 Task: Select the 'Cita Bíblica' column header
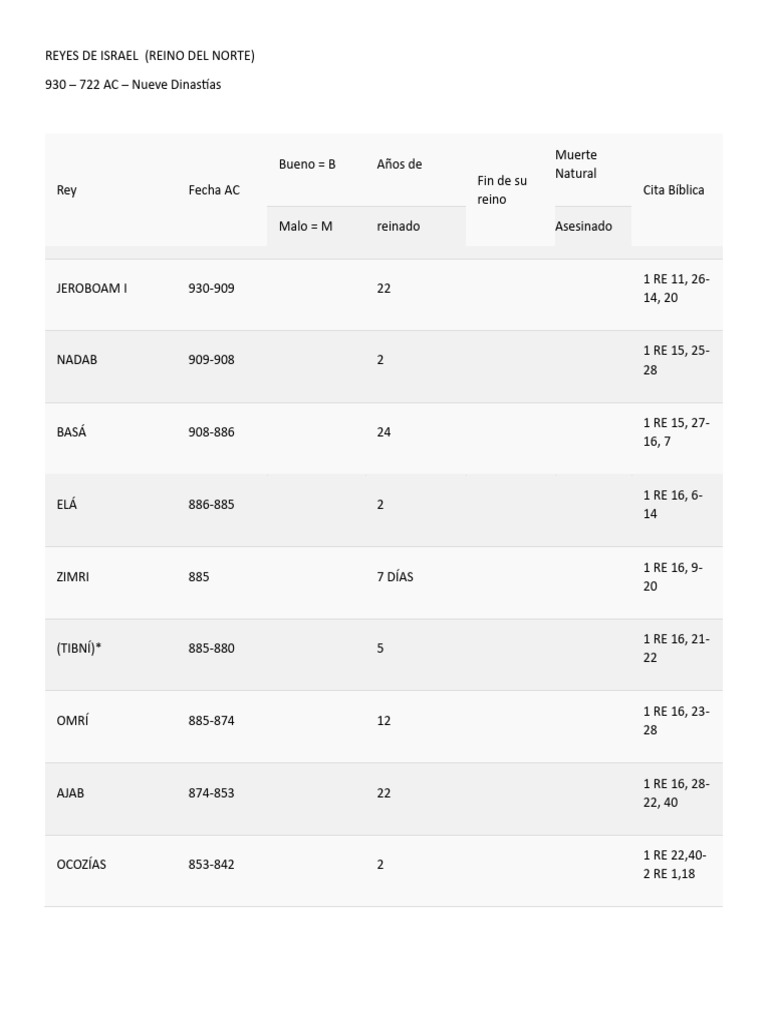point(674,190)
